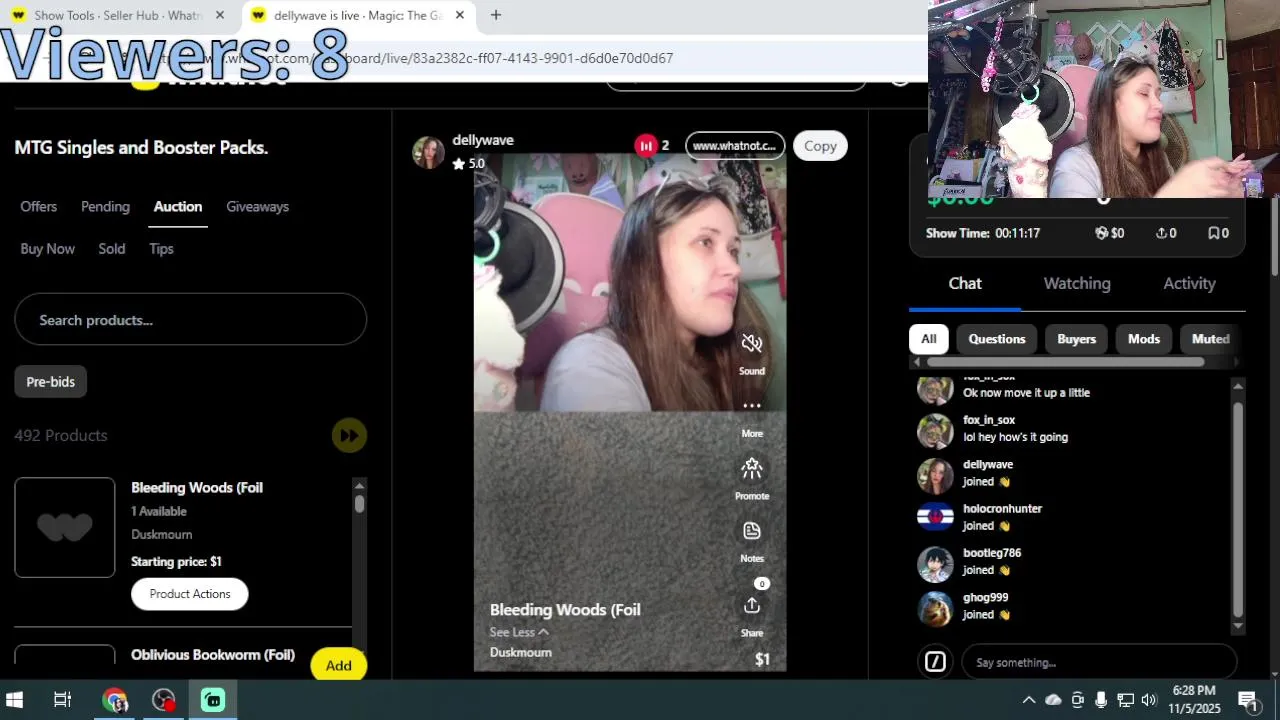Click fox_in_sox avatar in chat
This screenshot has width=1280, height=720.
click(935, 431)
